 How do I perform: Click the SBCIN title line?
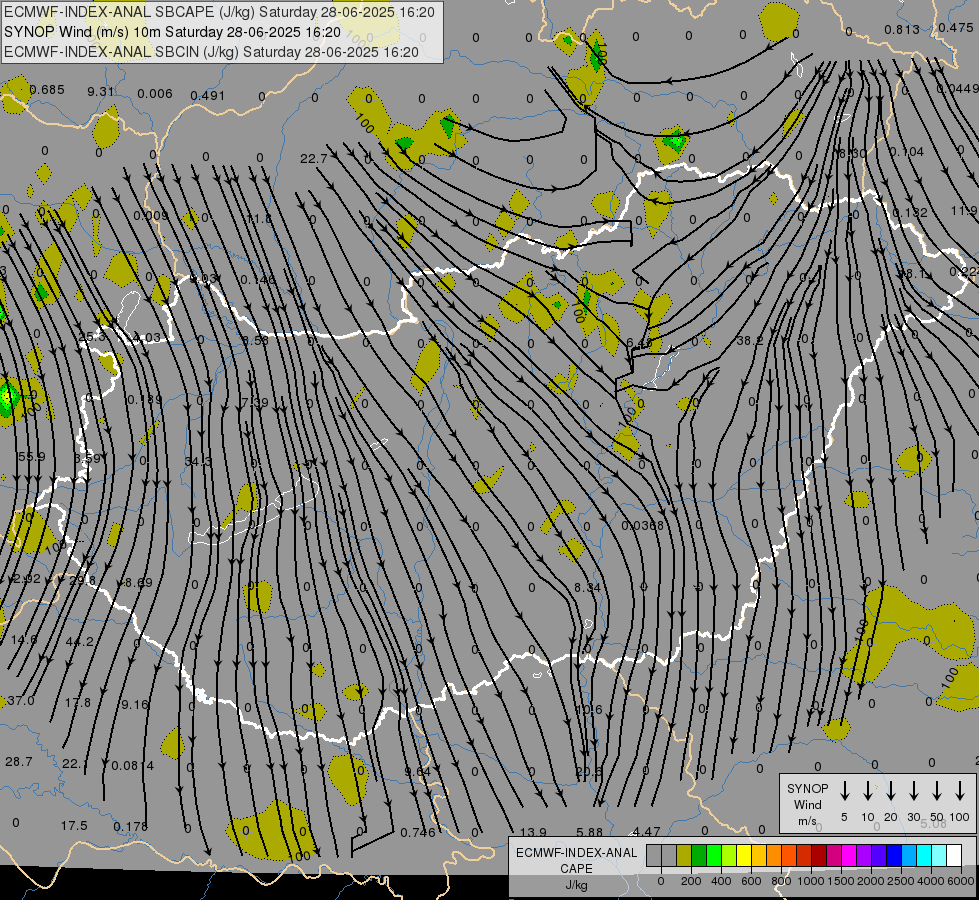tap(211, 52)
